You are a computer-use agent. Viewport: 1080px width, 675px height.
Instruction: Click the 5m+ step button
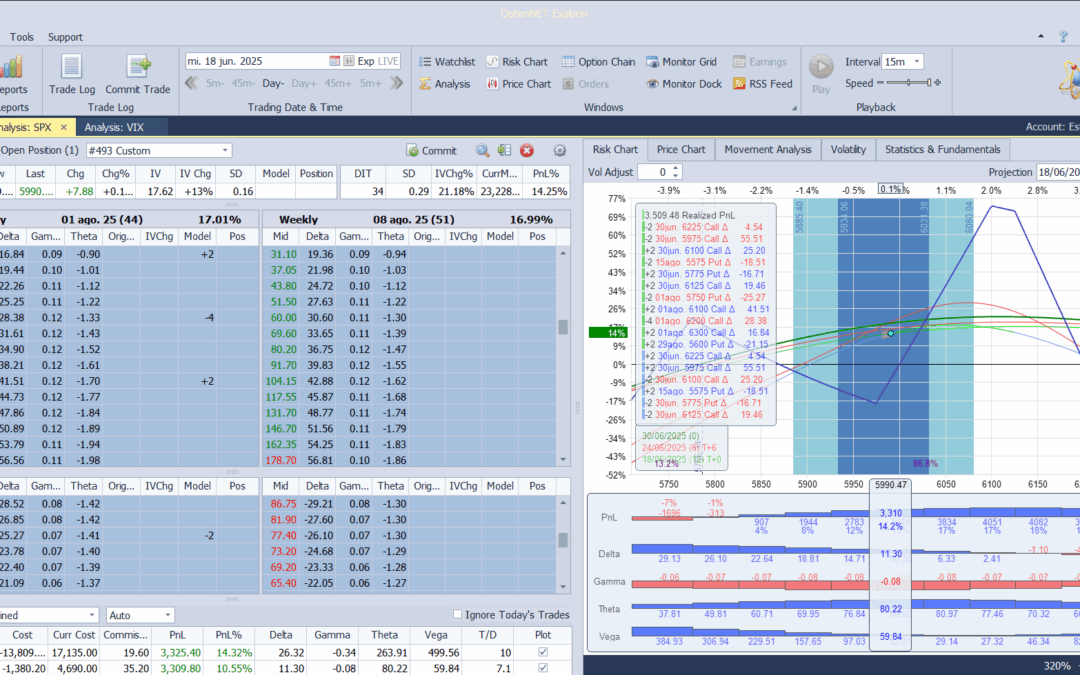[x=371, y=83]
